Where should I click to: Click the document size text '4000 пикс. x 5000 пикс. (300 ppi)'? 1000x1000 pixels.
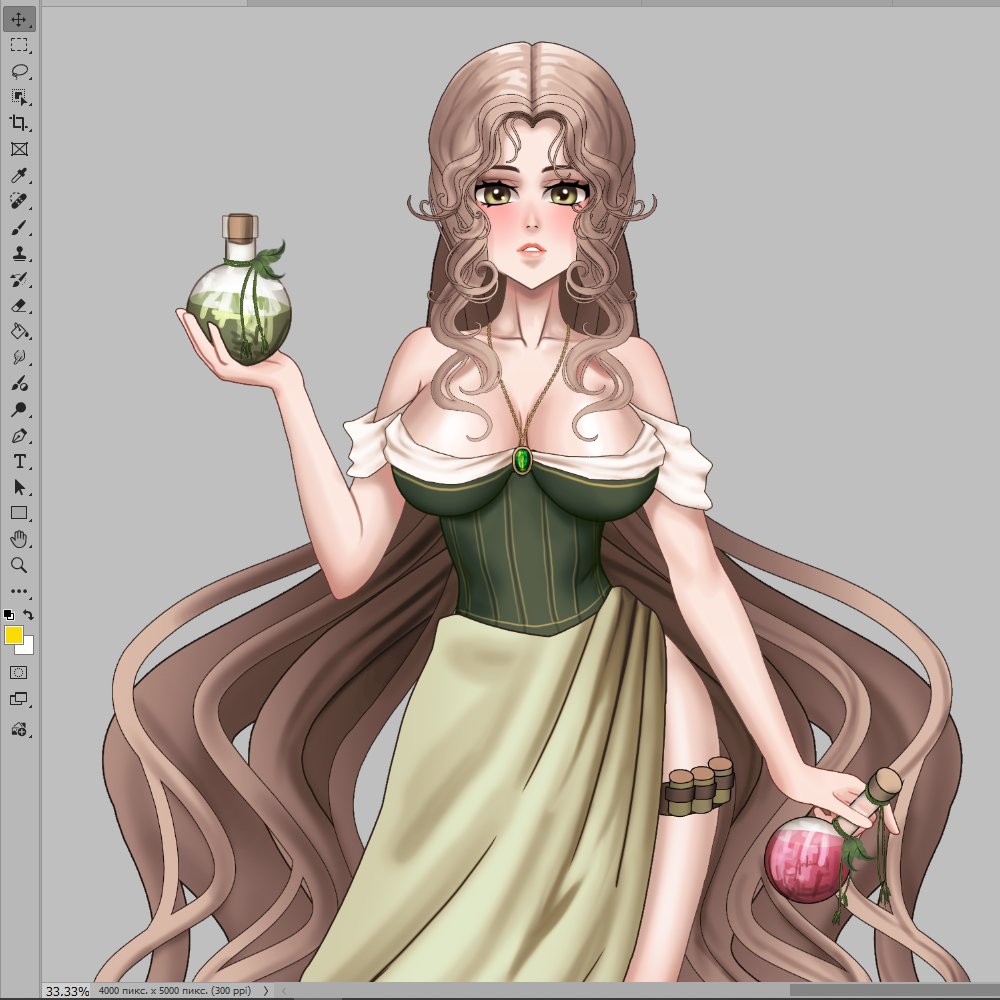tap(175, 991)
